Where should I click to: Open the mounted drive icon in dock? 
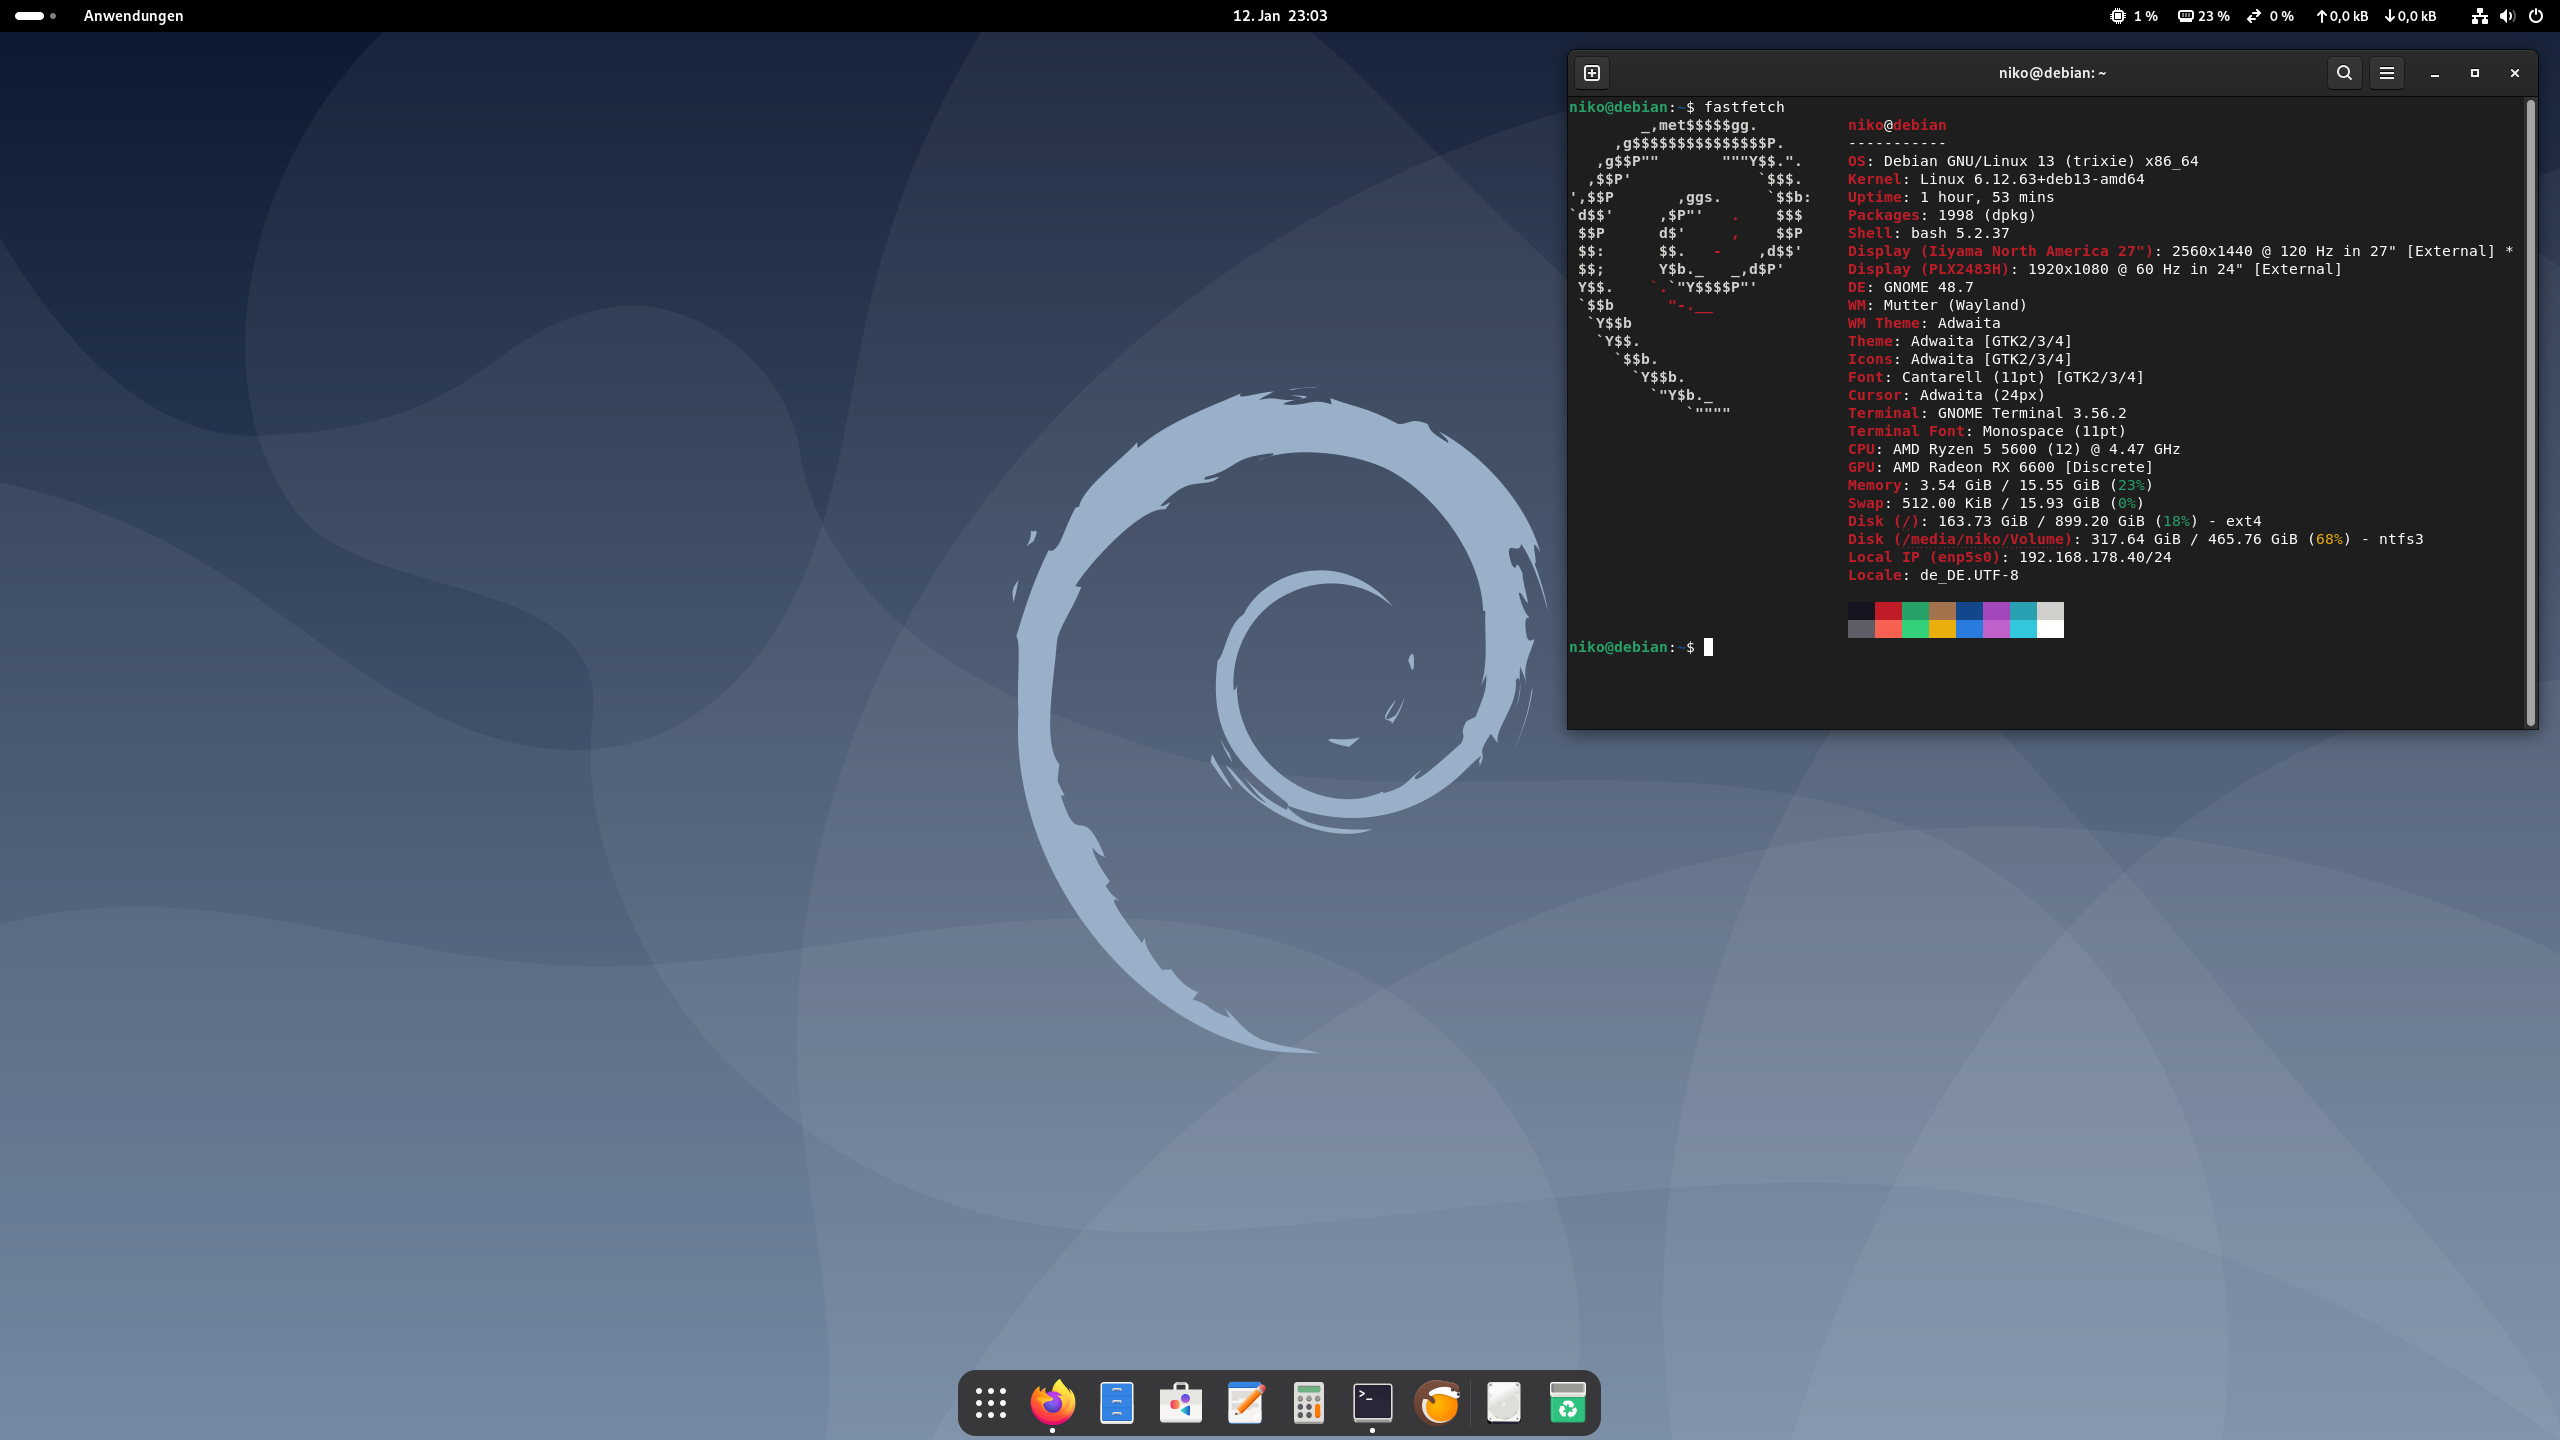1503,1402
